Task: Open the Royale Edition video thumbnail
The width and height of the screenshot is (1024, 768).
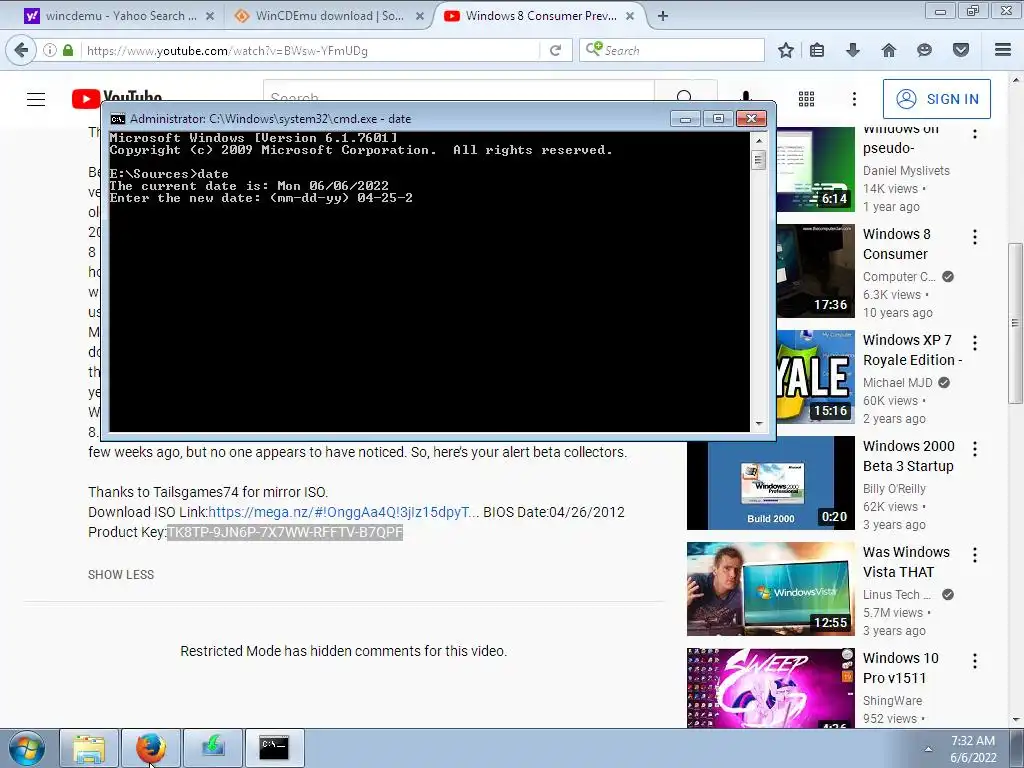Action: click(816, 377)
